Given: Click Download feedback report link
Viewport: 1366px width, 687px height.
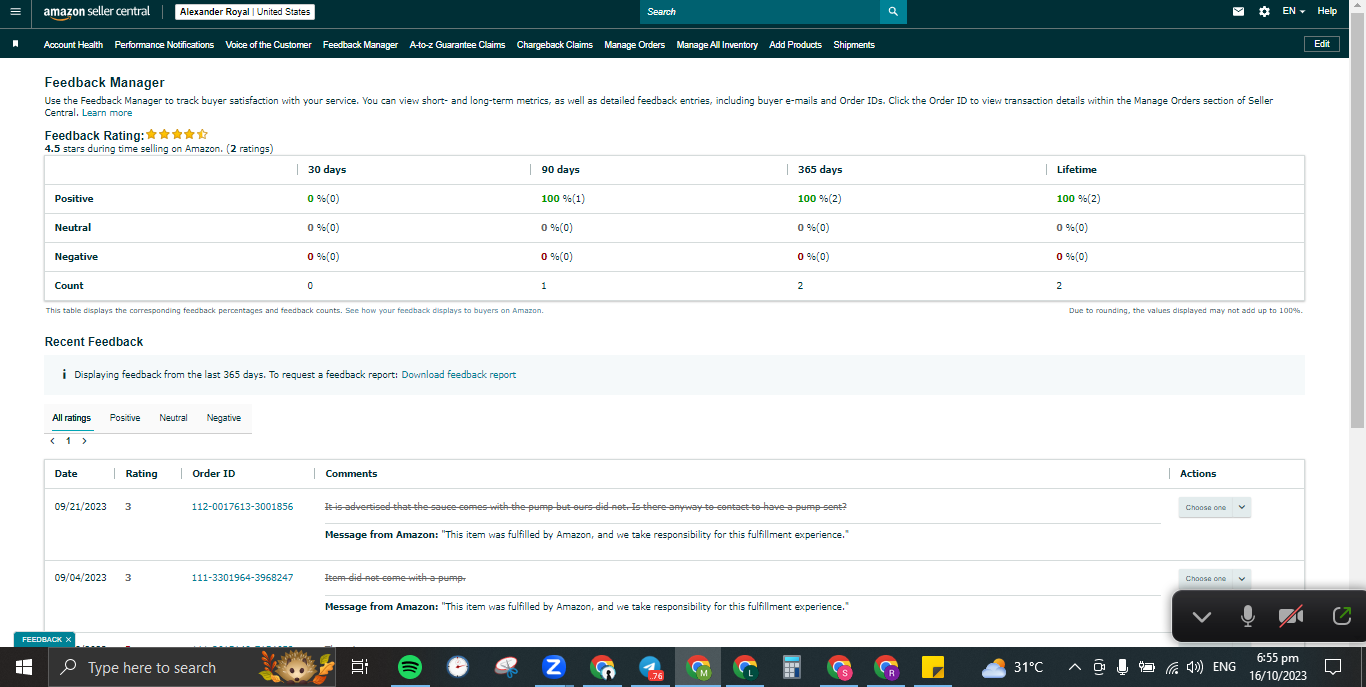Looking at the screenshot, I should [459, 375].
